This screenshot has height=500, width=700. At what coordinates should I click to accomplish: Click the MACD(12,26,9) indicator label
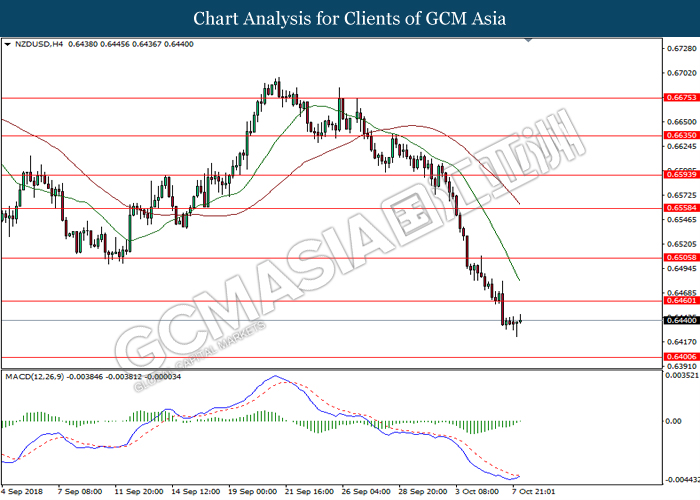35,377
